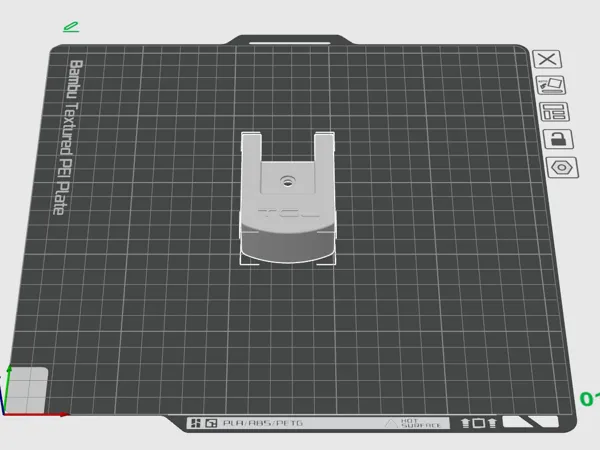
Task: Click the arrange objects plate icon
Action: (x=554, y=112)
